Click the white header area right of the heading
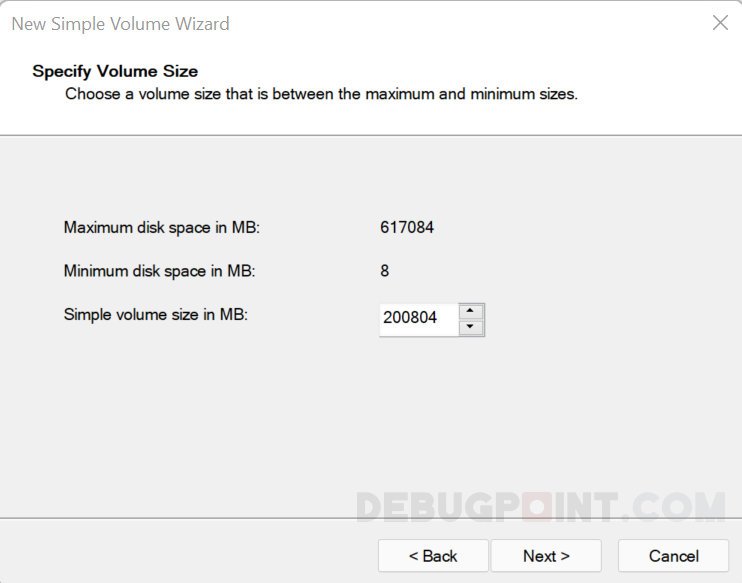The width and height of the screenshot is (742, 583). (x=450, y=71)
